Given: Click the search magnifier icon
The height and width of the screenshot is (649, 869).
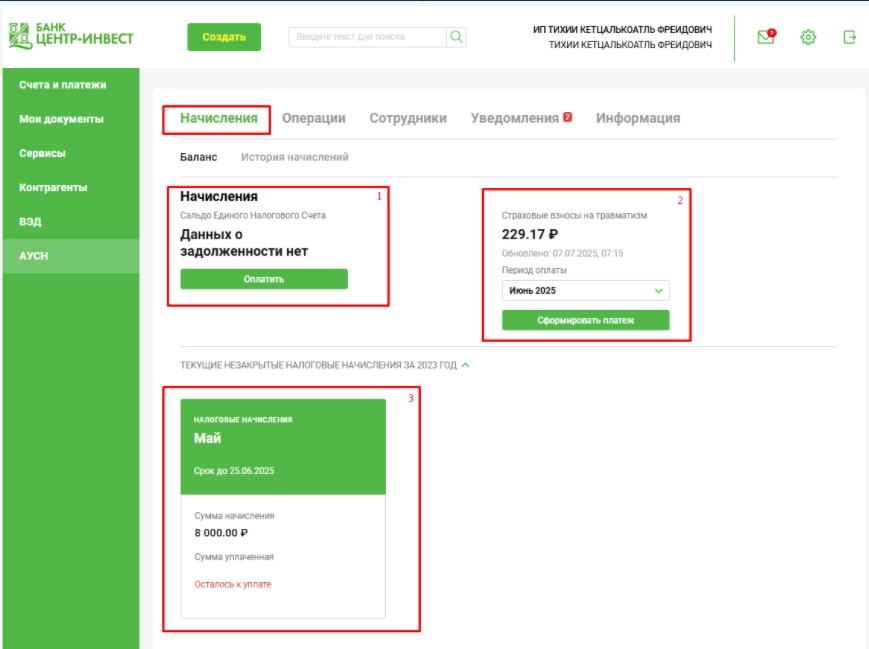Looking at the screenshot, I should (456, 37).
